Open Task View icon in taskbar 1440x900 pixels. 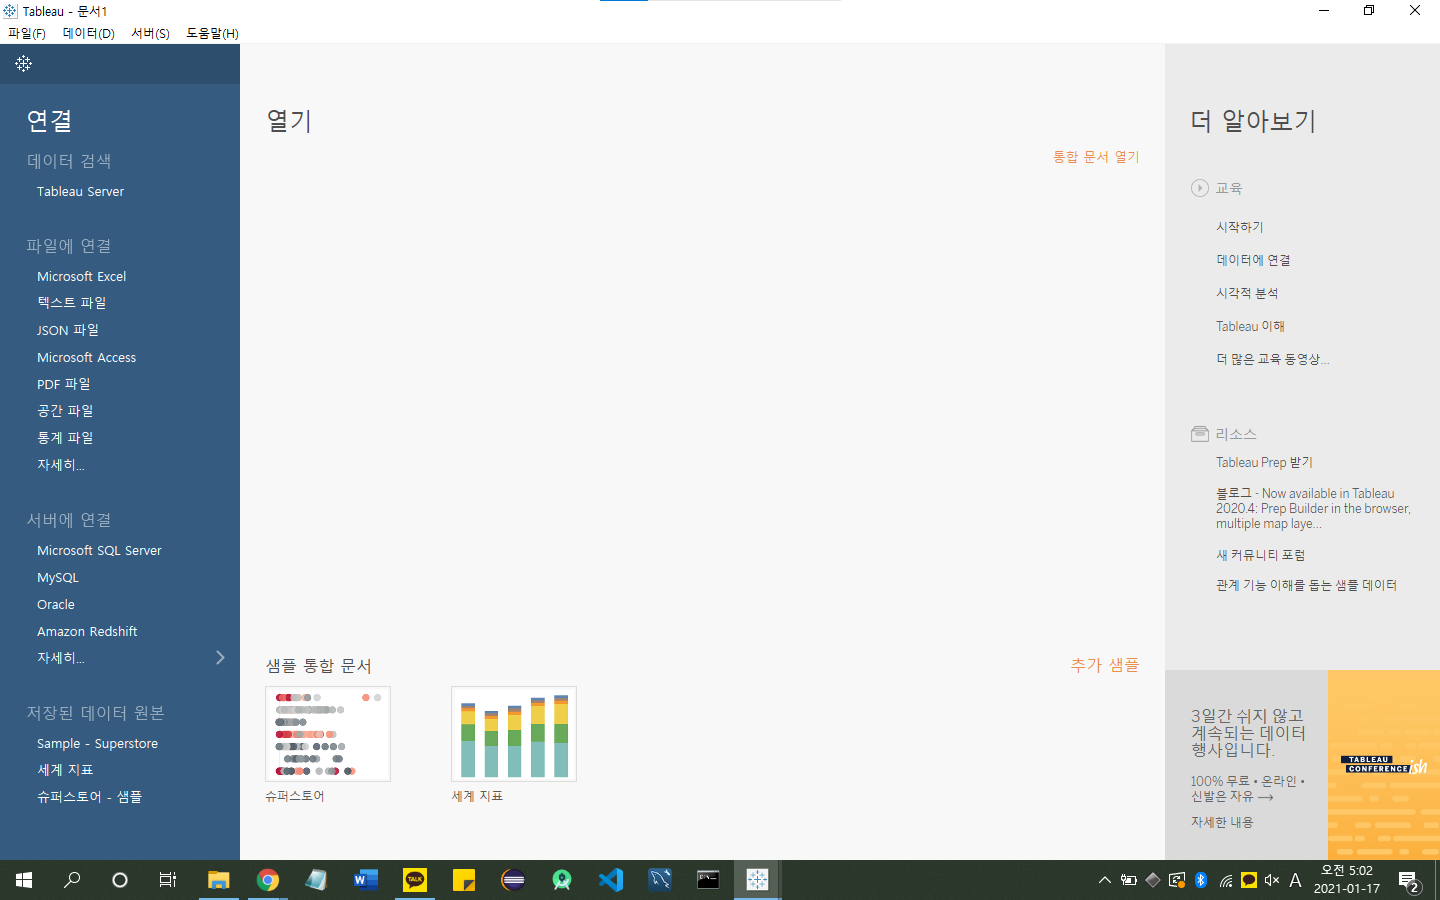168,880
